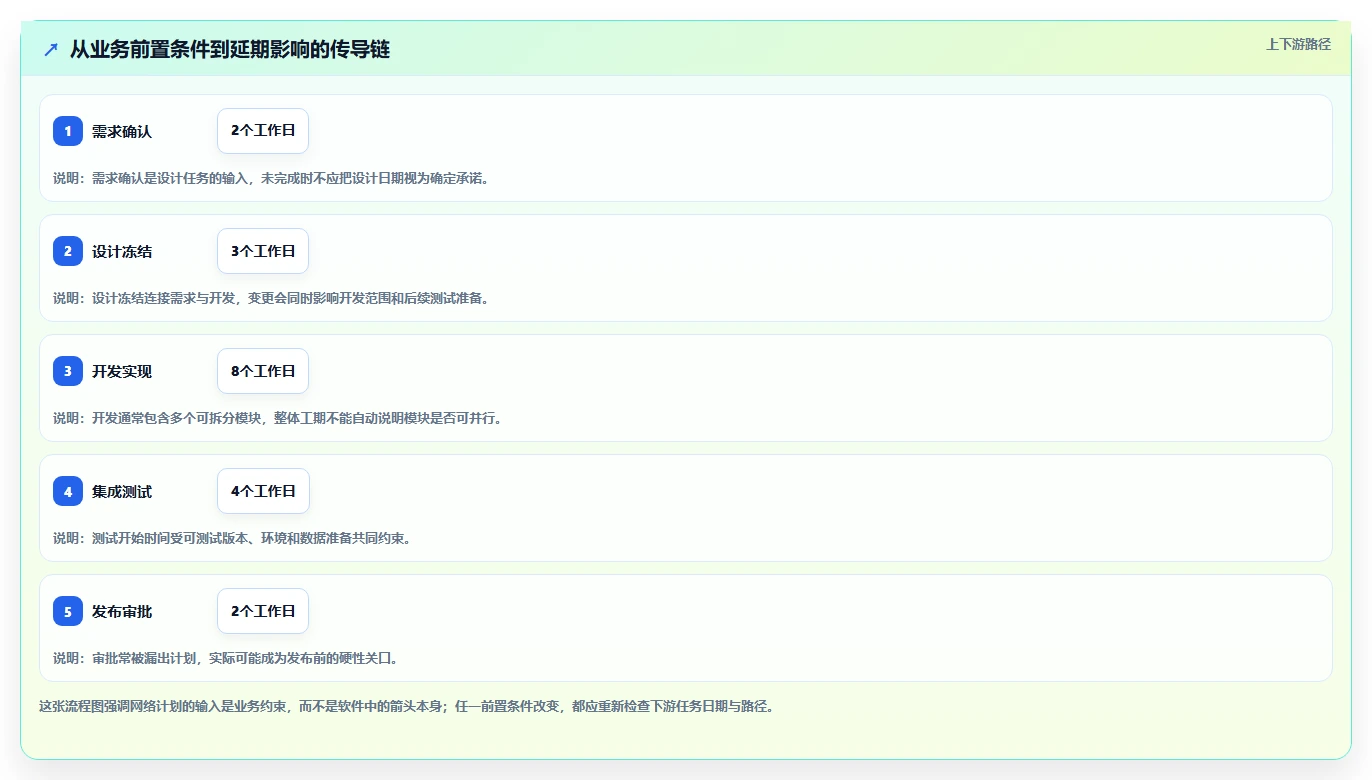Image resolution: width=1372 pixels, height=780 pixels.
Task: Click the 3个工作日 duration pill
Action: click(263, 251)
